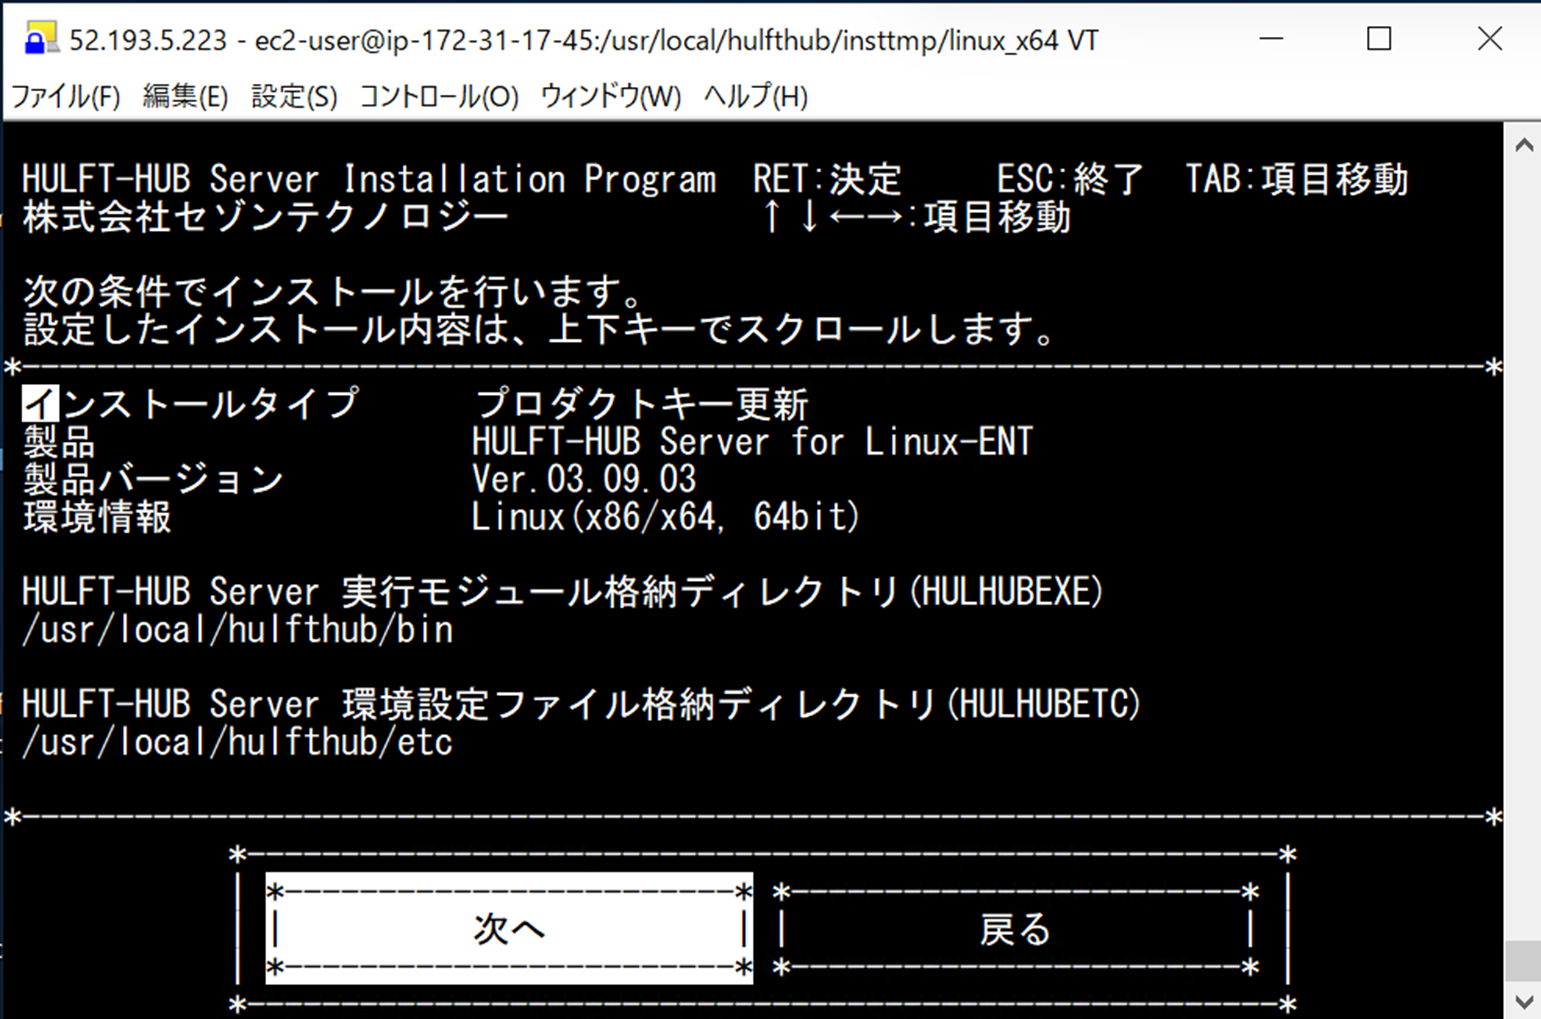Maximize the Tera Term window
The height and width of the screenshot is (1019, 1541).
click(x=1379, y=39)
